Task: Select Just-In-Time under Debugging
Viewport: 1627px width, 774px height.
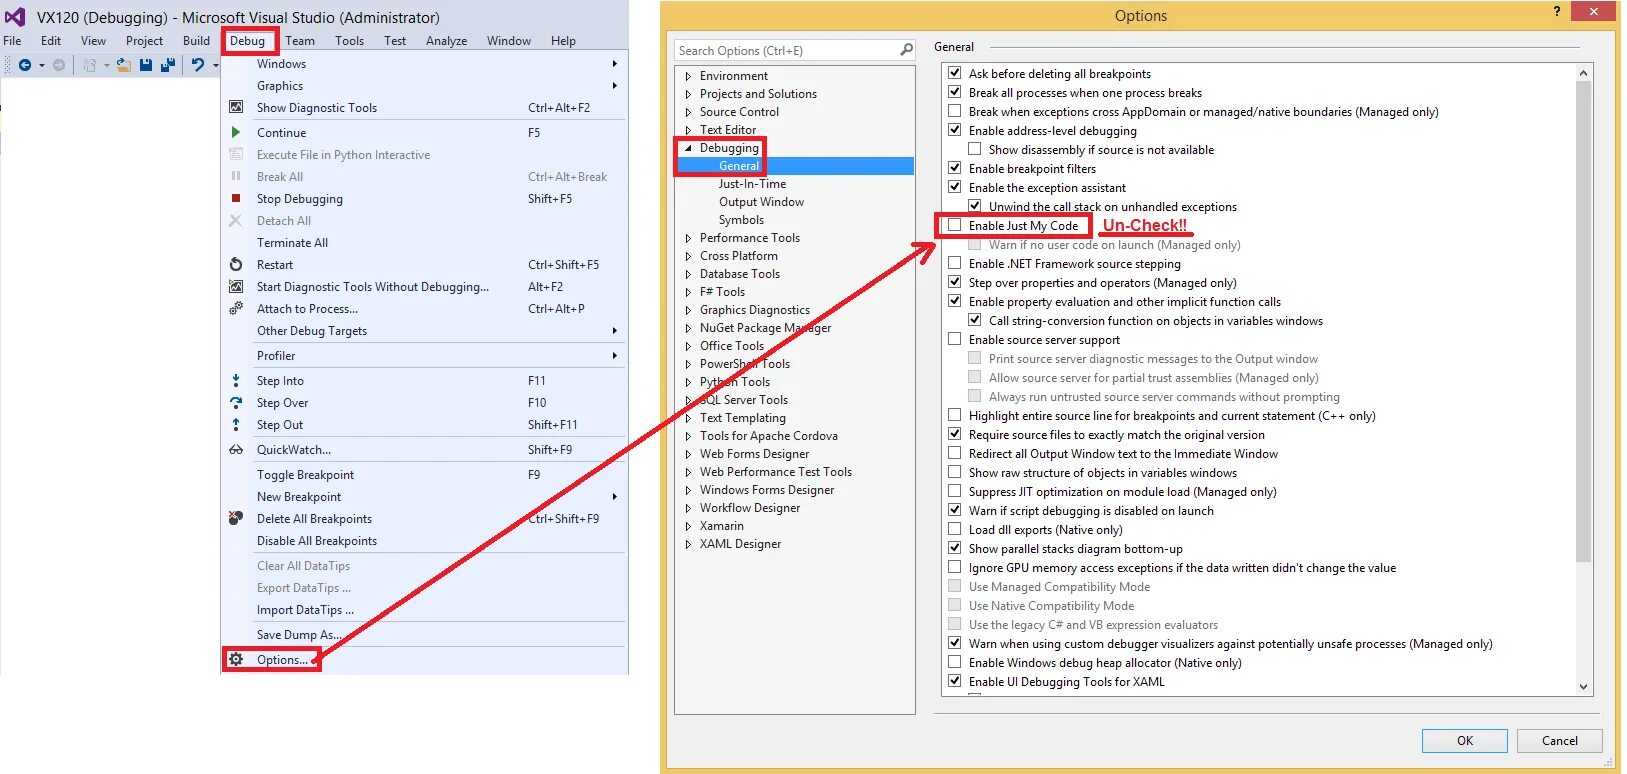Action: pyautogui.click(x=752, y=184)
